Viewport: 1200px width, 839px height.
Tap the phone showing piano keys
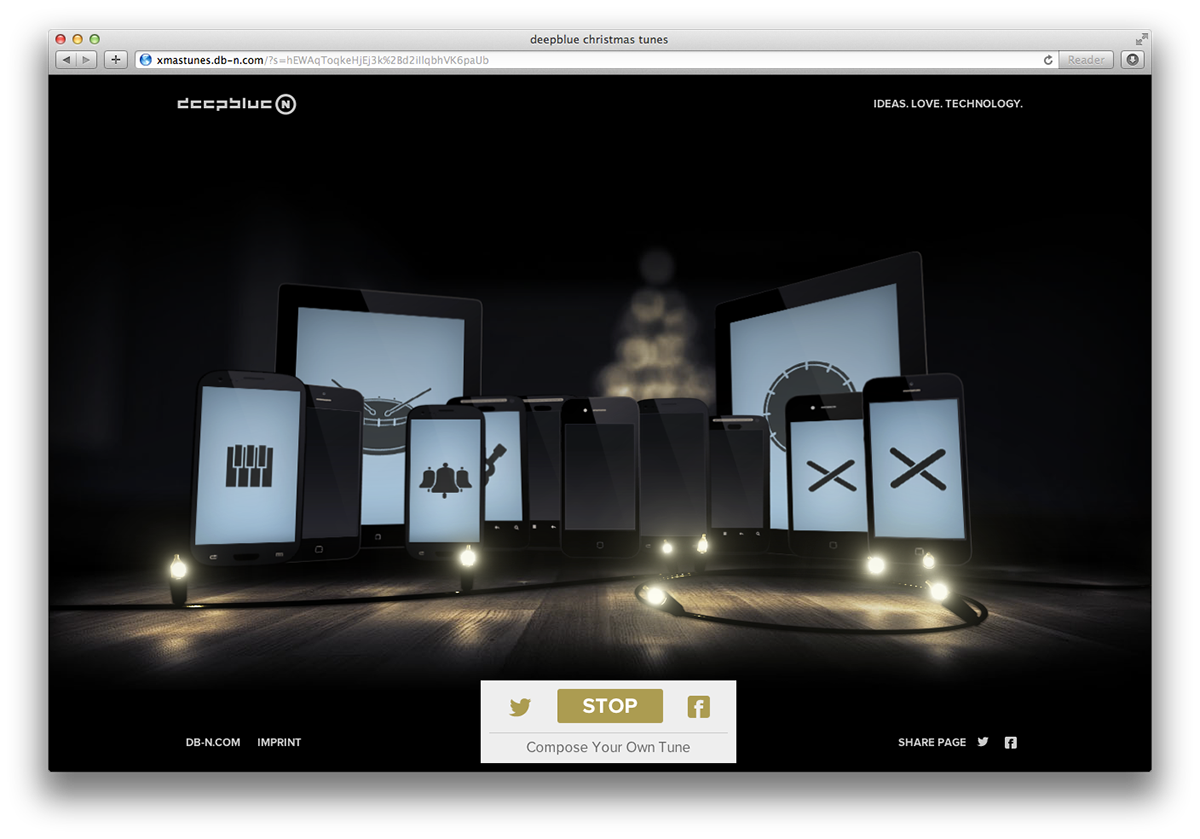point(248,468)
